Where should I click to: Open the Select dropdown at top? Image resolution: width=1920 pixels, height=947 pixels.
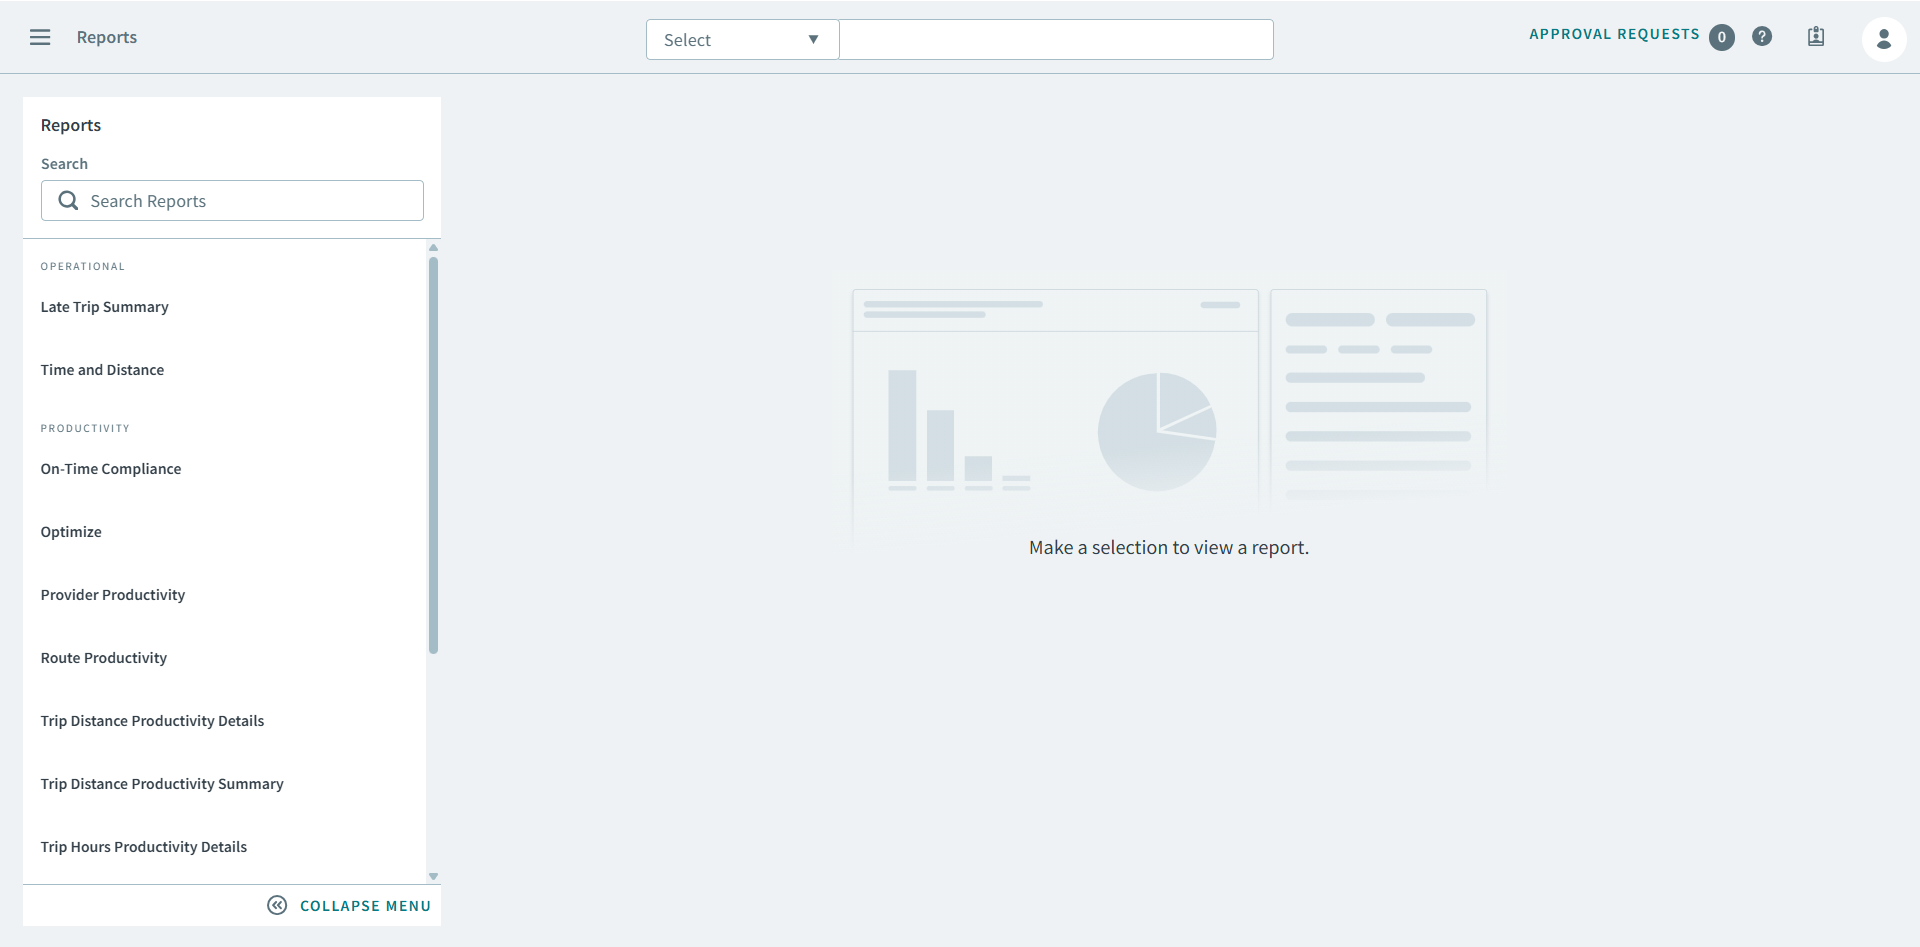741,39
